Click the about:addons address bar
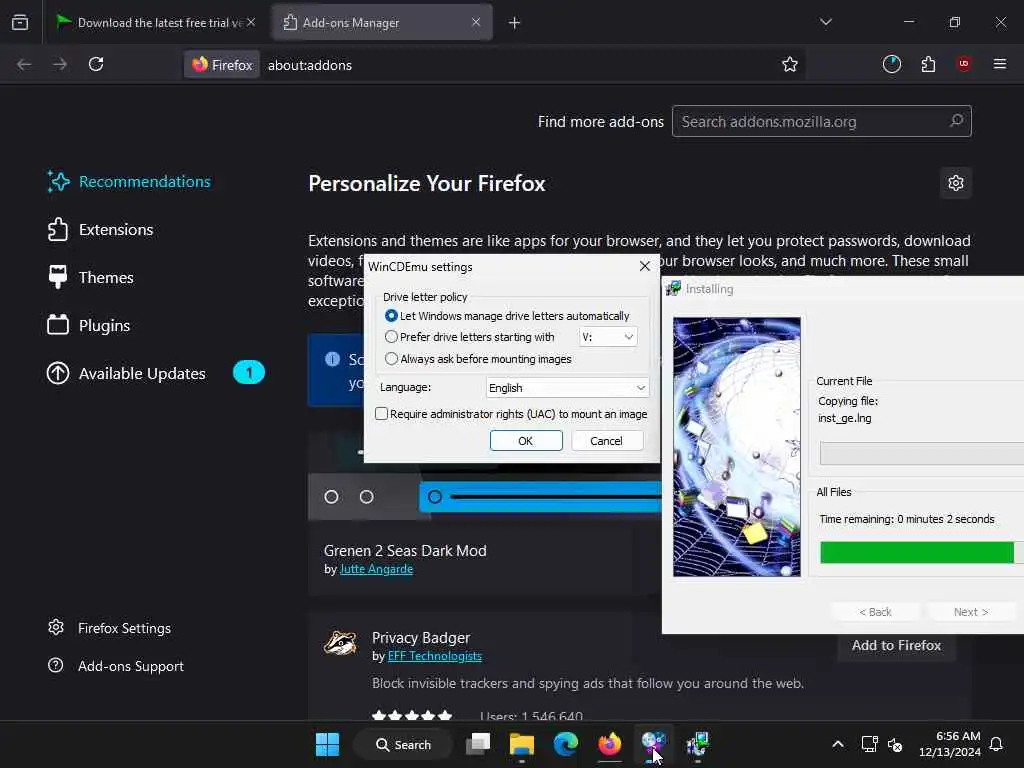Image resolution: width=1024 pixels, height=768 pixels. (493, 65)
